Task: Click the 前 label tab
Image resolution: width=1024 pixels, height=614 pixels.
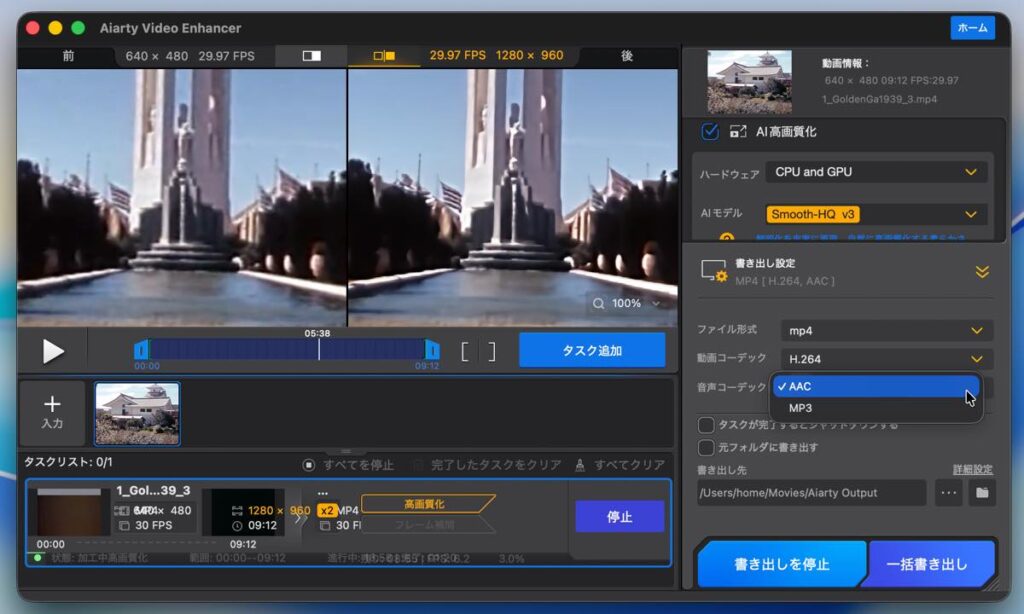Action: tap(68, 56)
